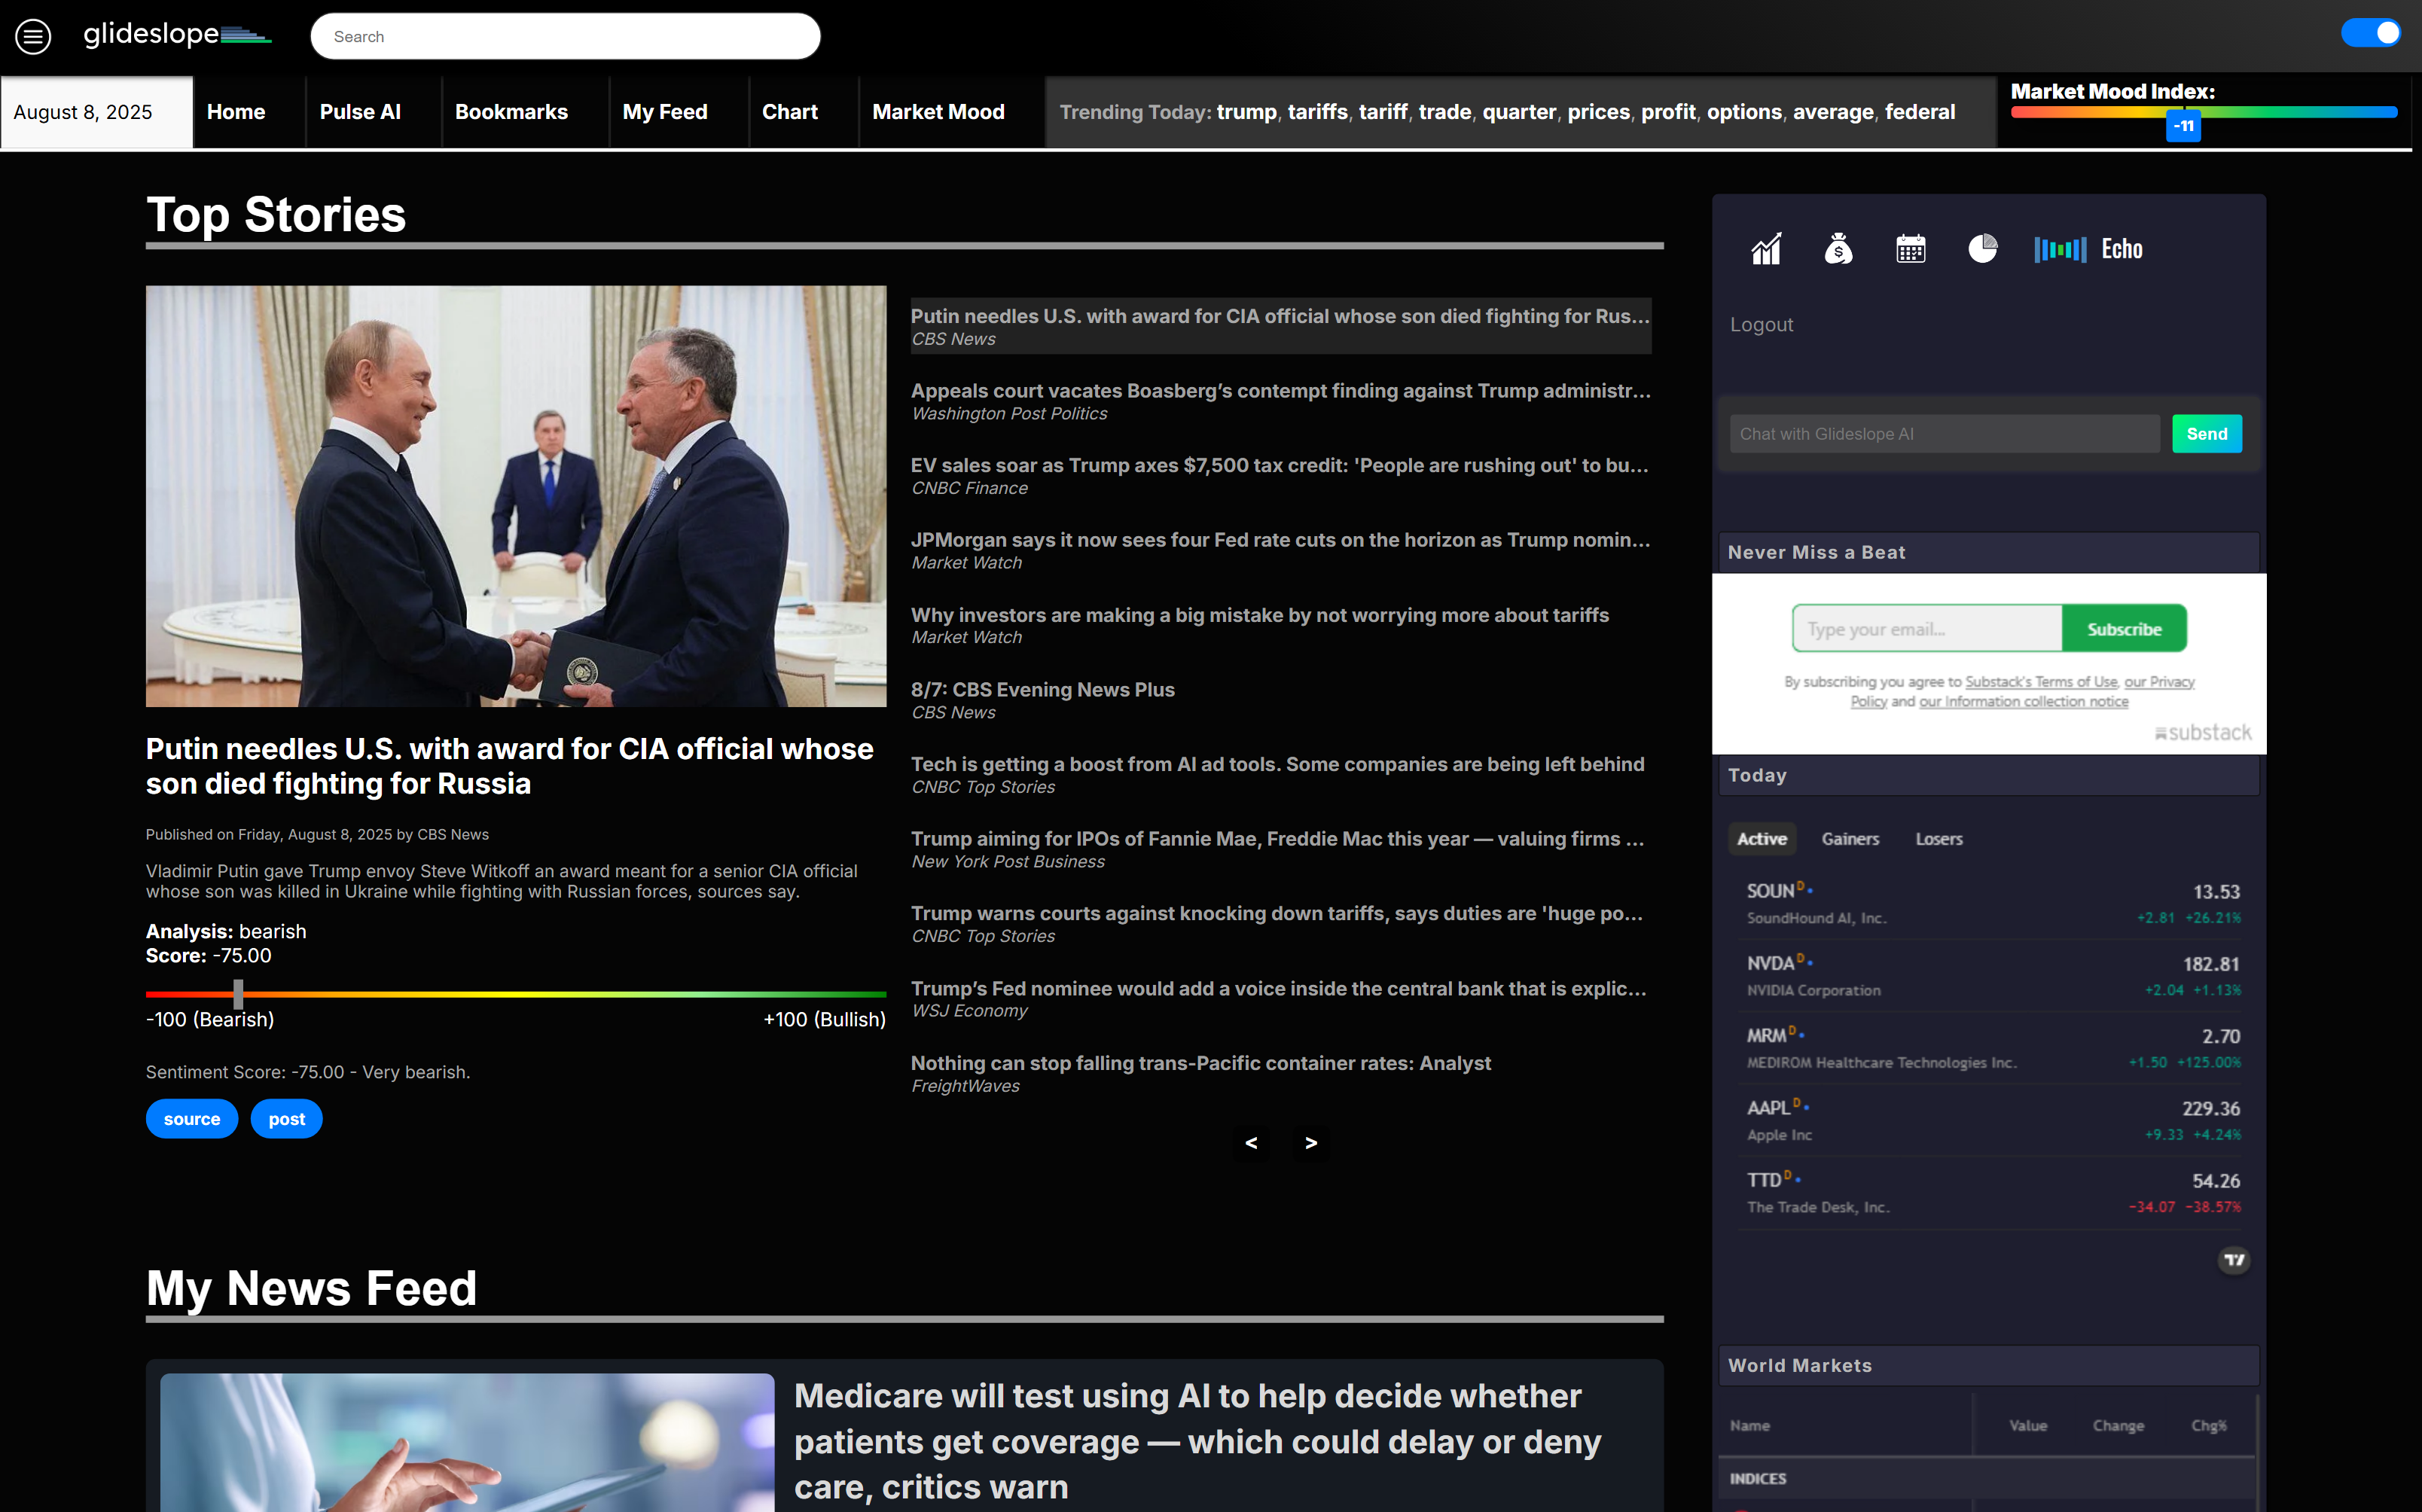2422x1512 pixels.
Task: Select the Active tab
Action: pos(1761,839)
